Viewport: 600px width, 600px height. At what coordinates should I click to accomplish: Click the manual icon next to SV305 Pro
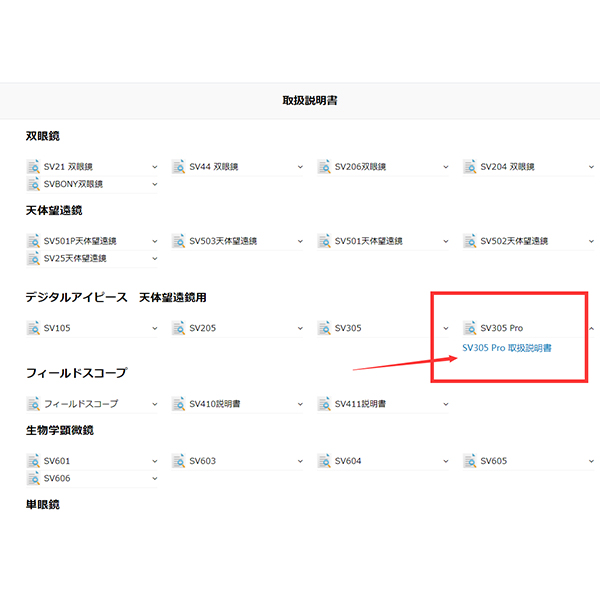pos(470,328)
